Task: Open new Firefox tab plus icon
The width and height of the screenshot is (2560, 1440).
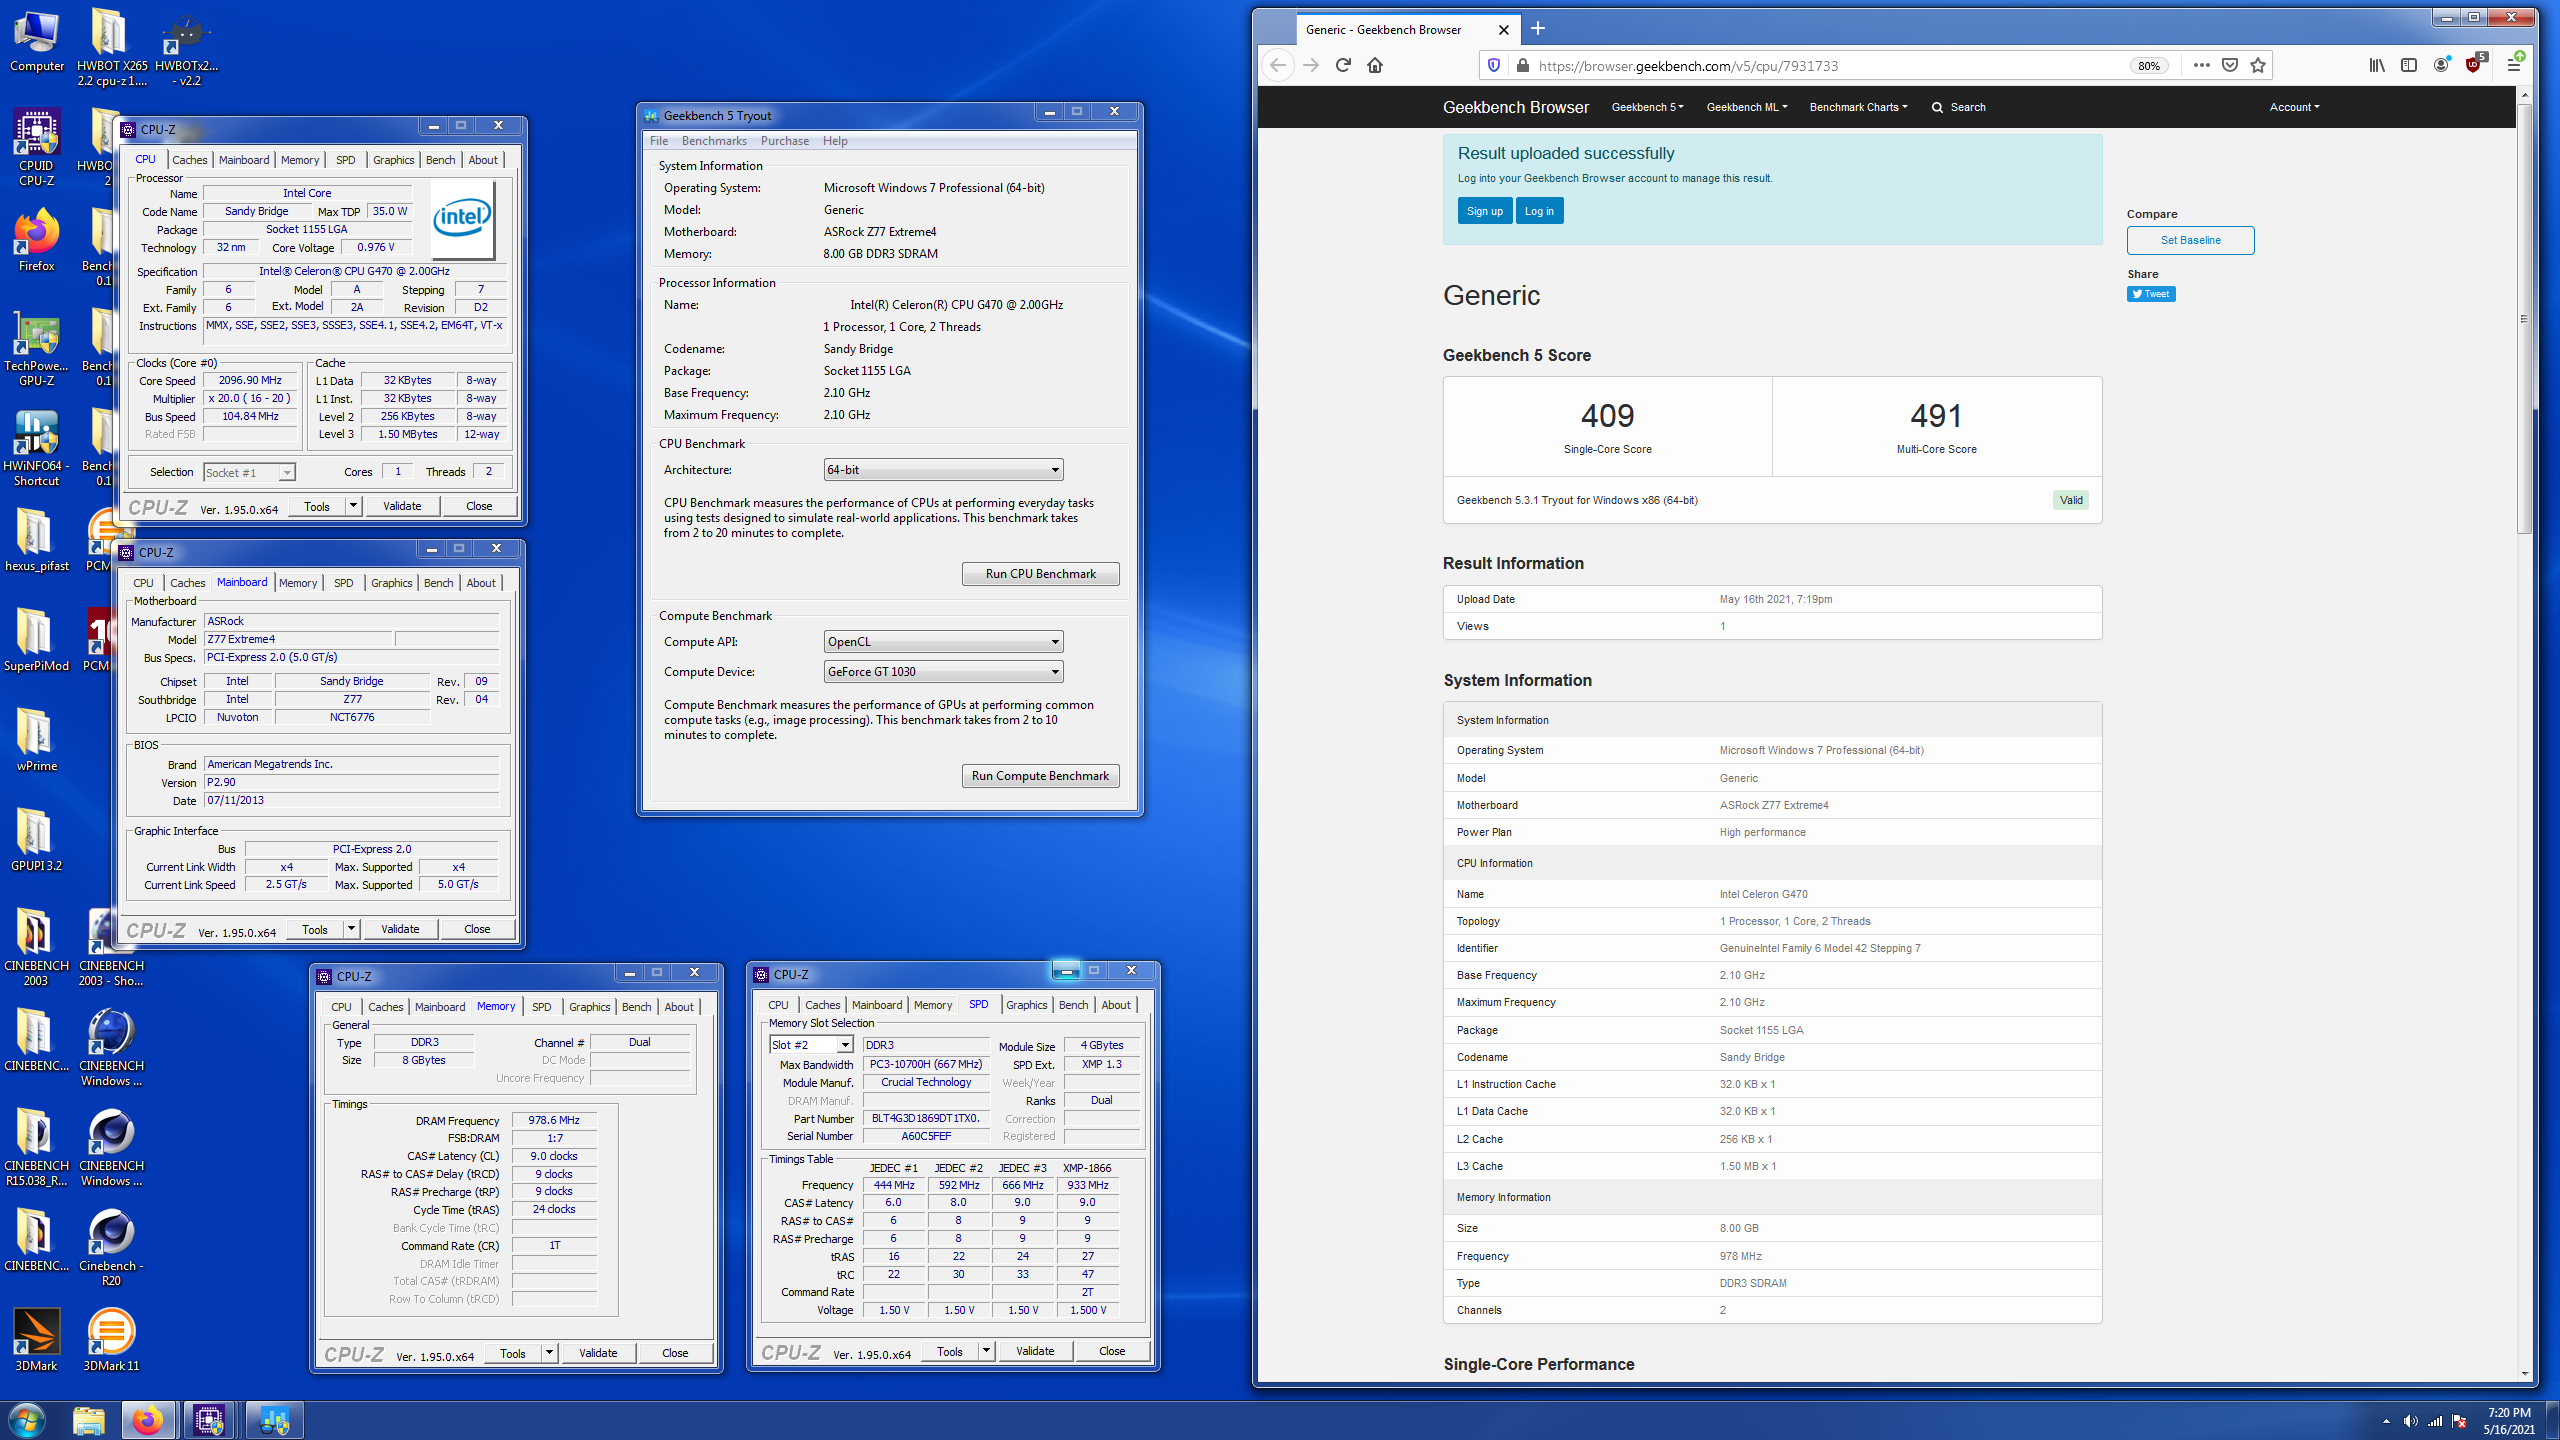Action: pyautogui.click(x=1538, y=29)
